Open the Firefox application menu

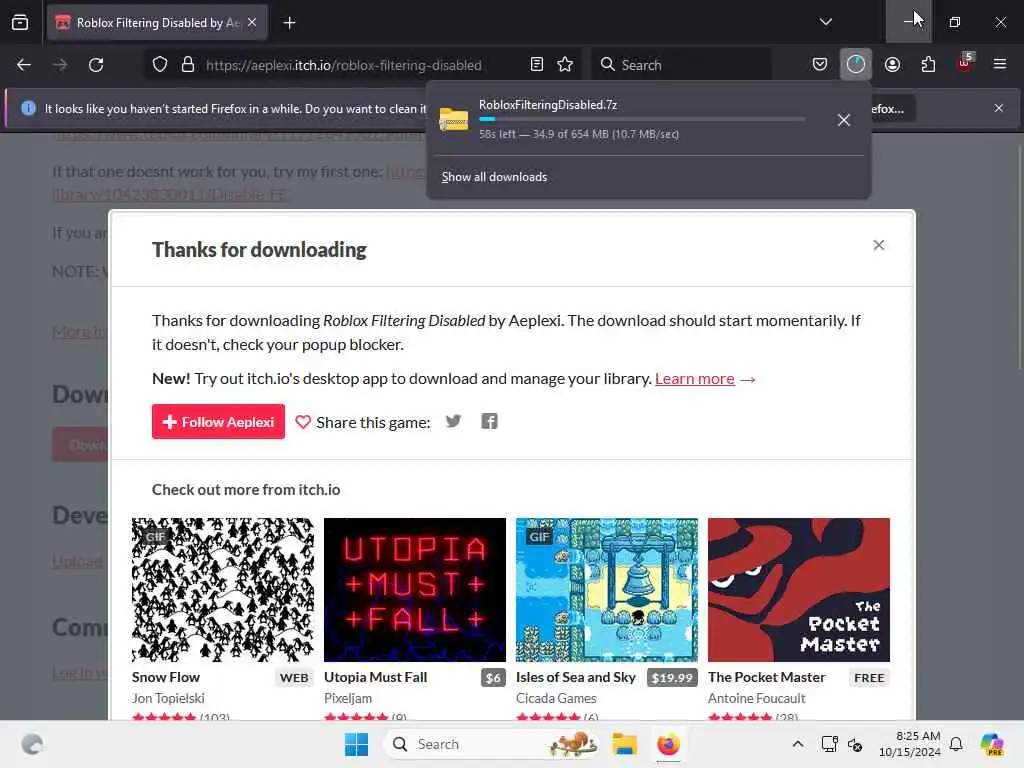point(1000,65)
